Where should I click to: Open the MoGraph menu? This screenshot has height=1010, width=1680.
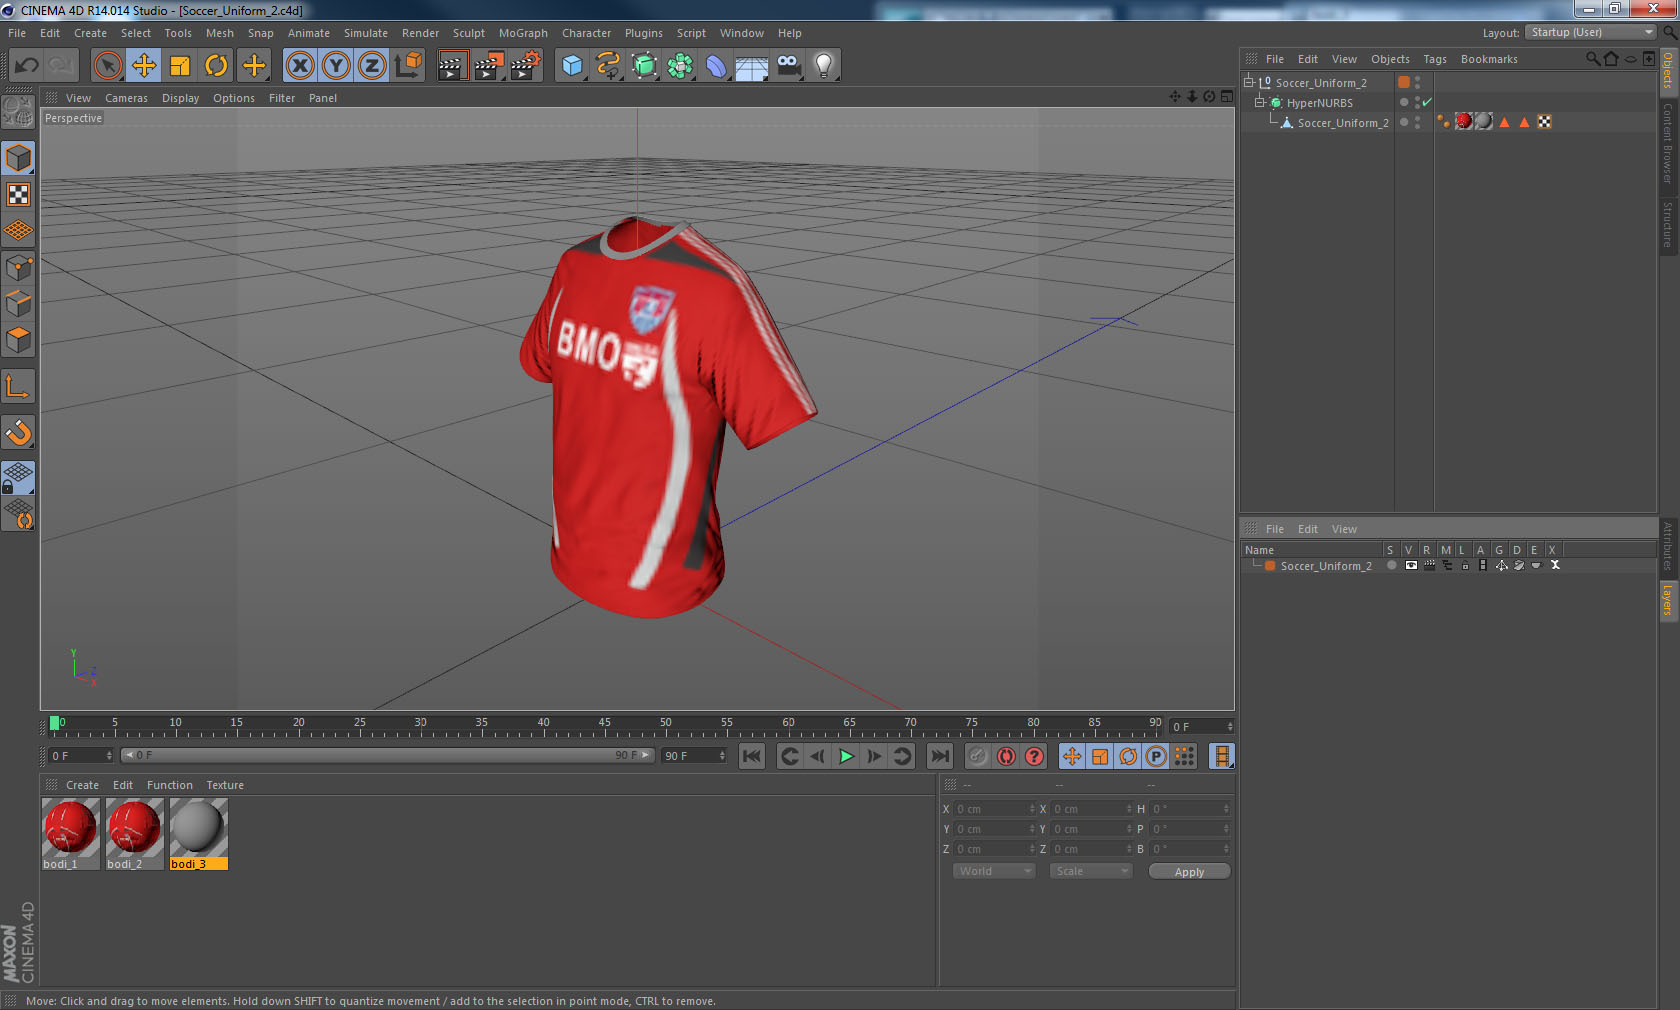(523, 33)
